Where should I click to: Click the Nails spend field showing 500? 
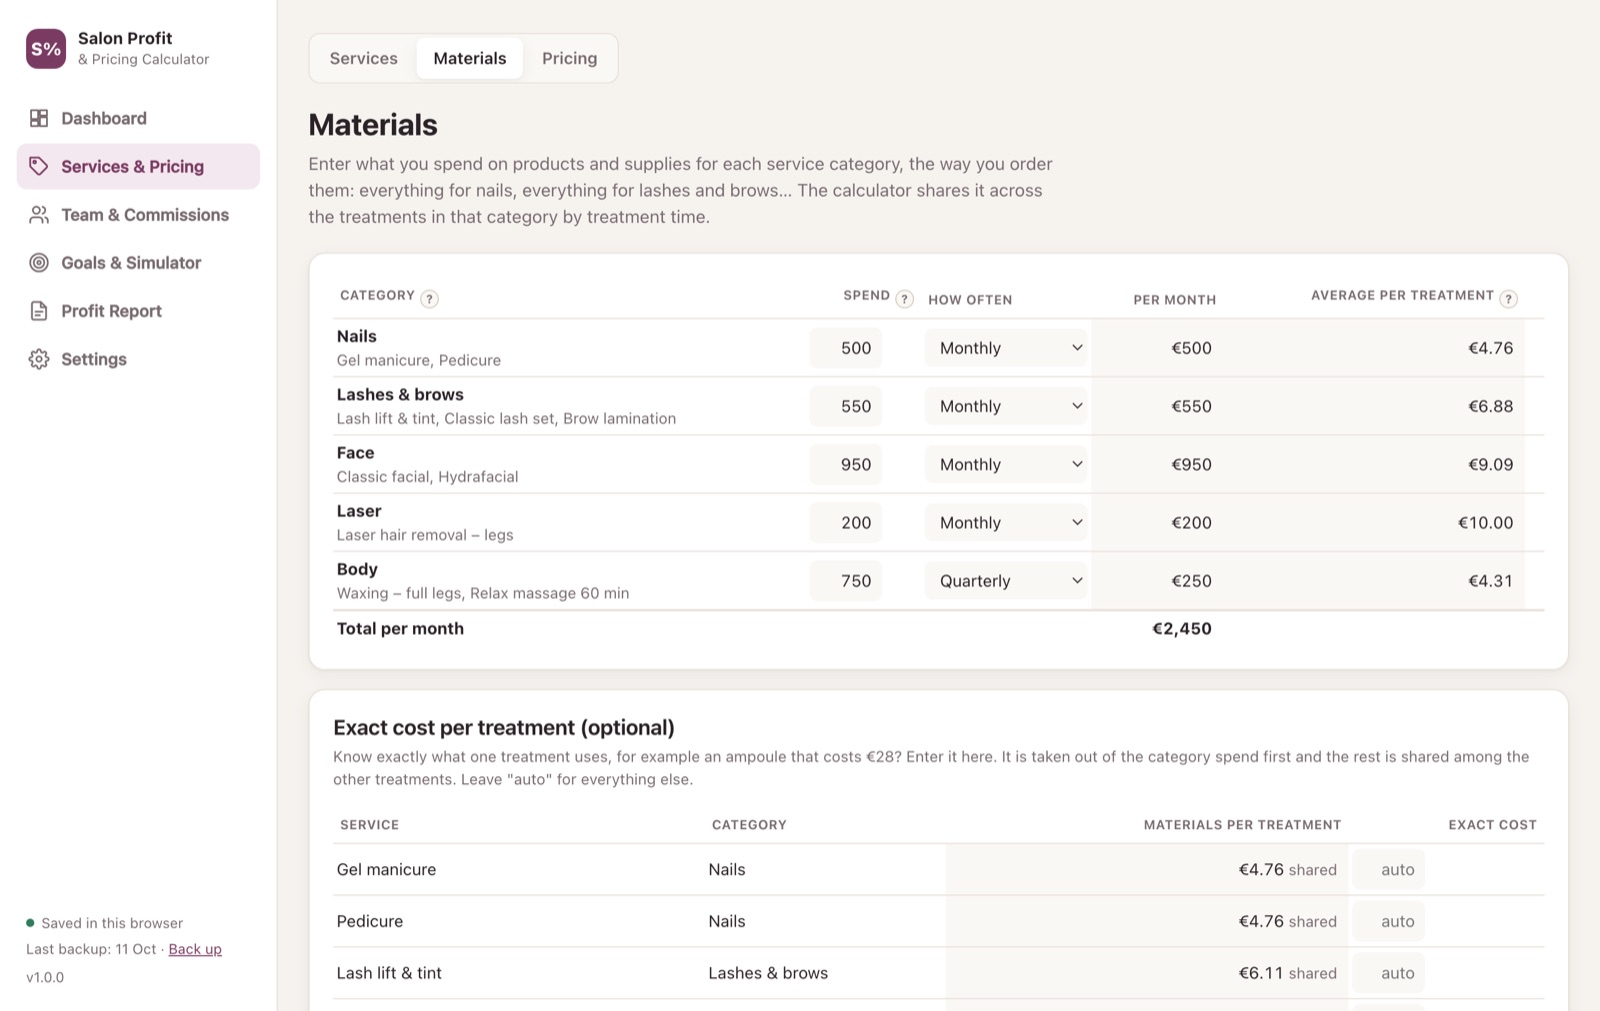pyautogui.click(x=846, y=348)
